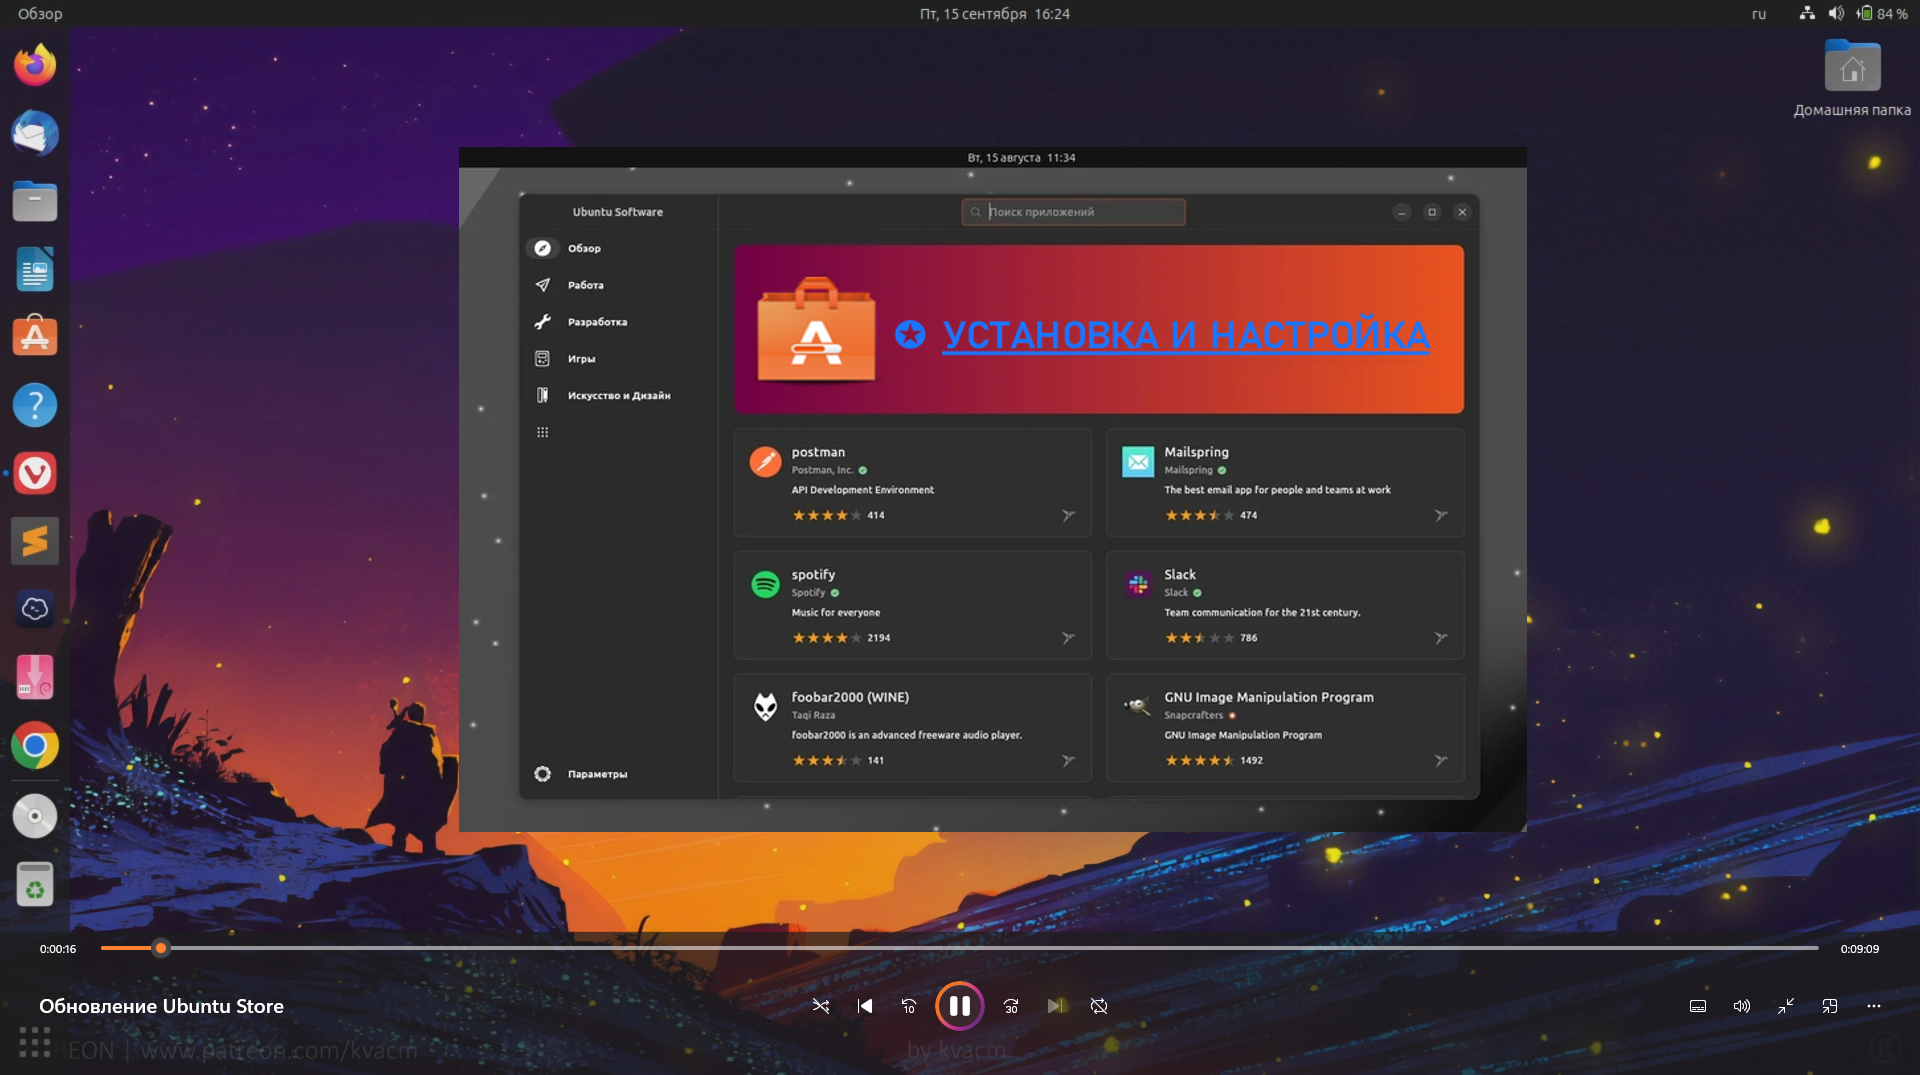Open the player volume control
This screenshot has height=1075, width=1920.
tap(1742, 1006)
